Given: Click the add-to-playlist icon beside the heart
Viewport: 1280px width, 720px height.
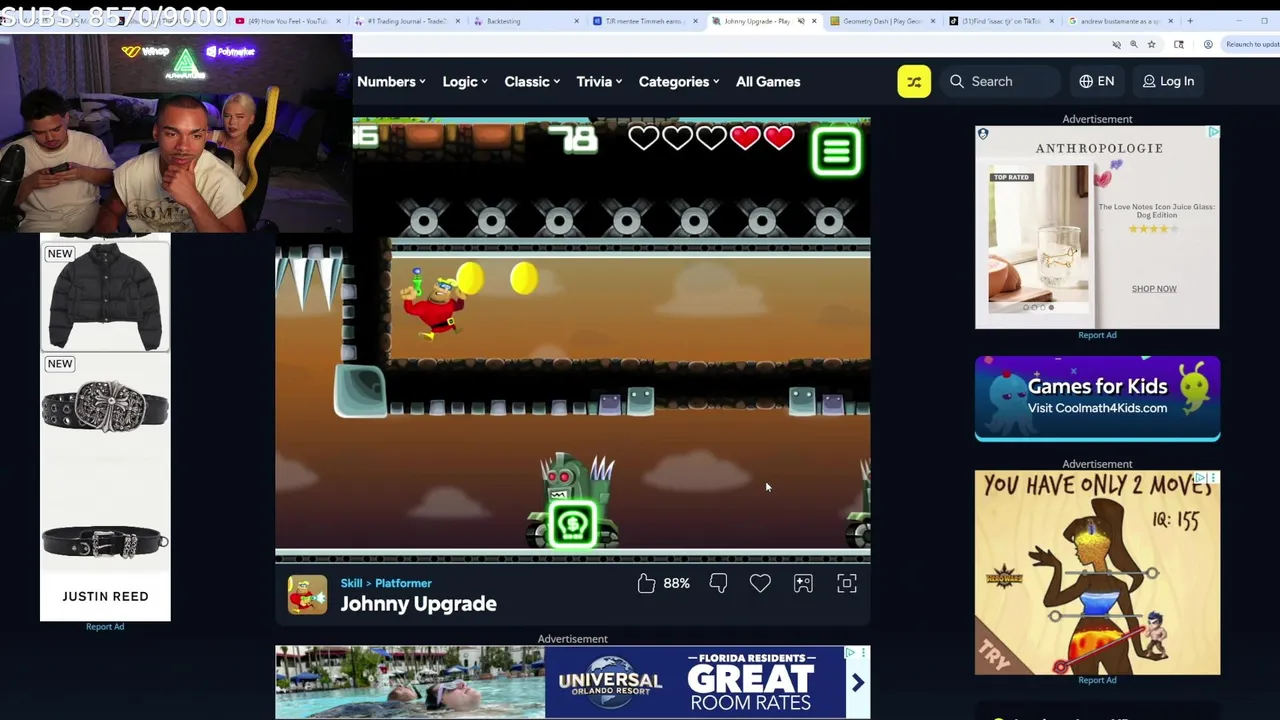Looking at the screenshot, I should [x=803, y=583].
